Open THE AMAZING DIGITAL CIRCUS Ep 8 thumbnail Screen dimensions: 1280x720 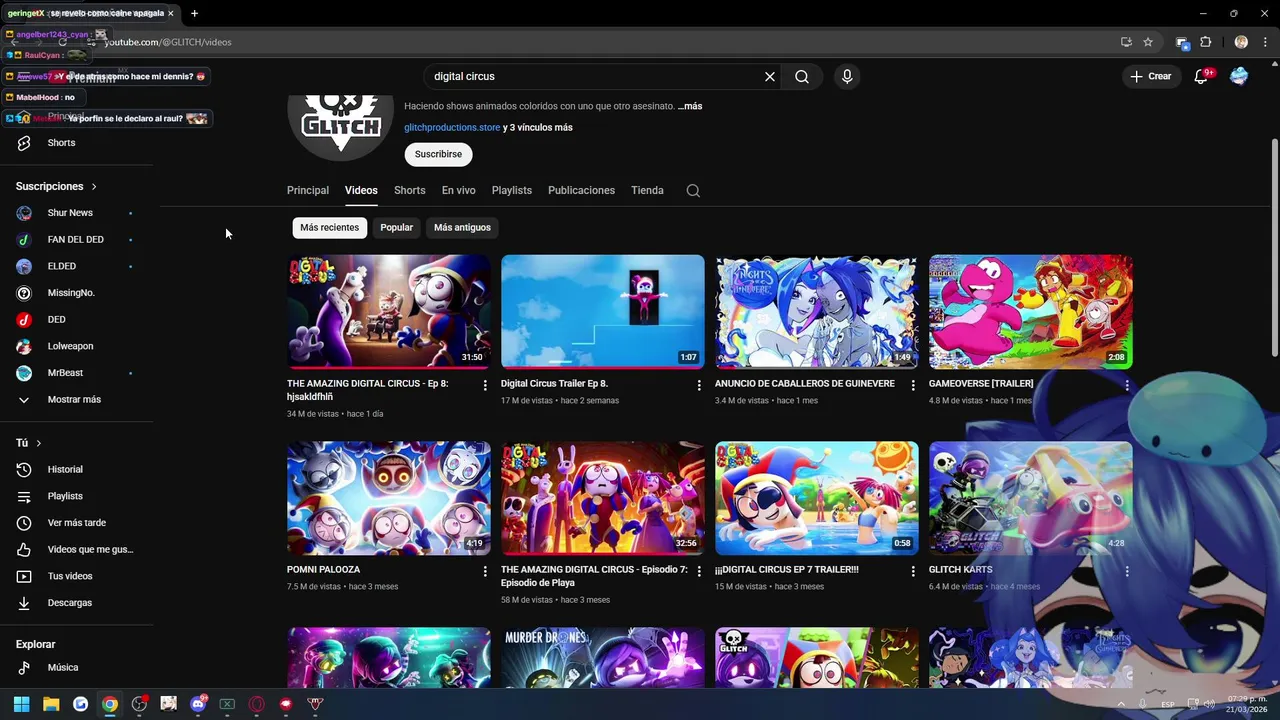389,311
